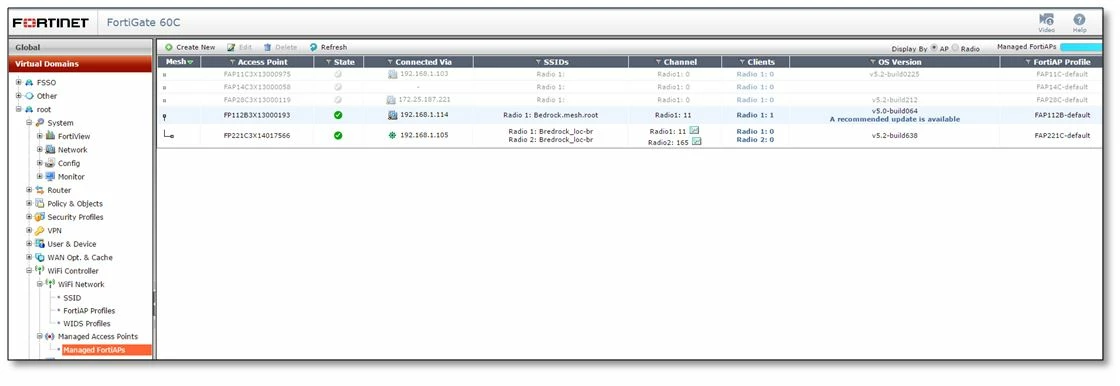Open the Radio2 channel 165 chart icon
The width and height of the screenshot is (1120, 386).
coord(697,142)
